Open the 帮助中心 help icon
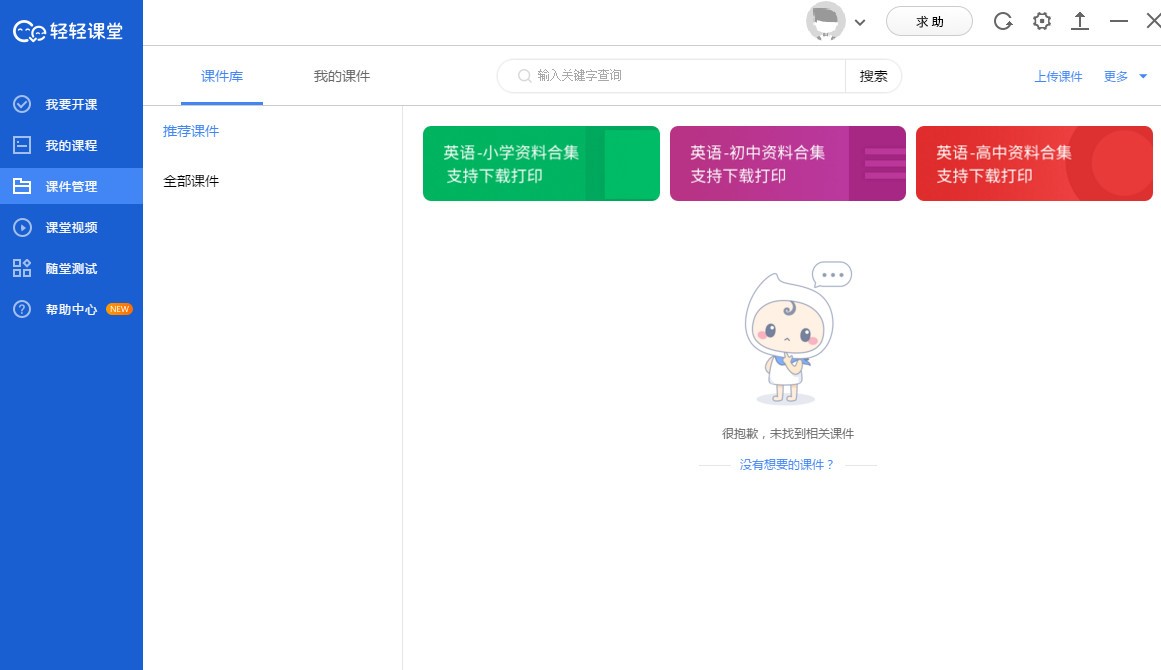This screenshot has height=670, width=1161. point(22,309)
